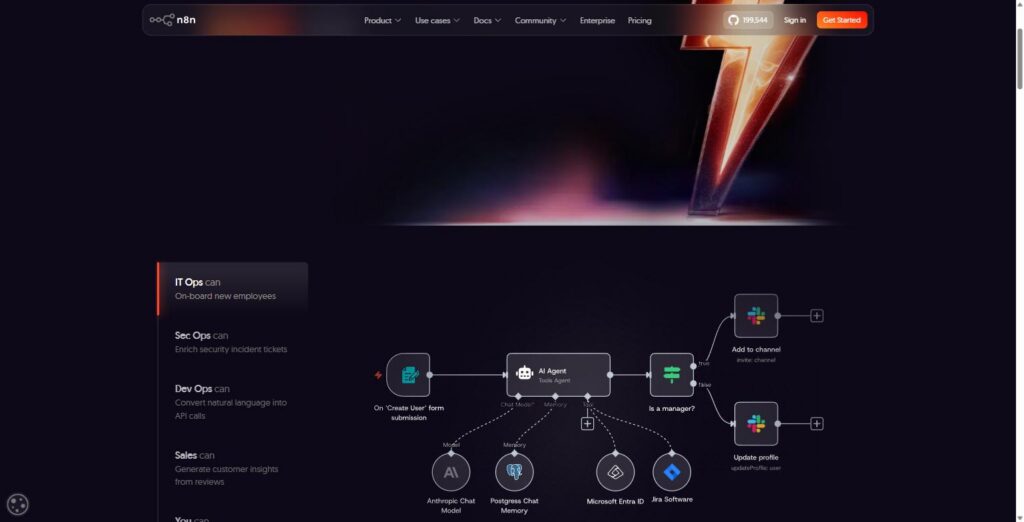Open the Enterprise nav item

(x=597, y=20)
